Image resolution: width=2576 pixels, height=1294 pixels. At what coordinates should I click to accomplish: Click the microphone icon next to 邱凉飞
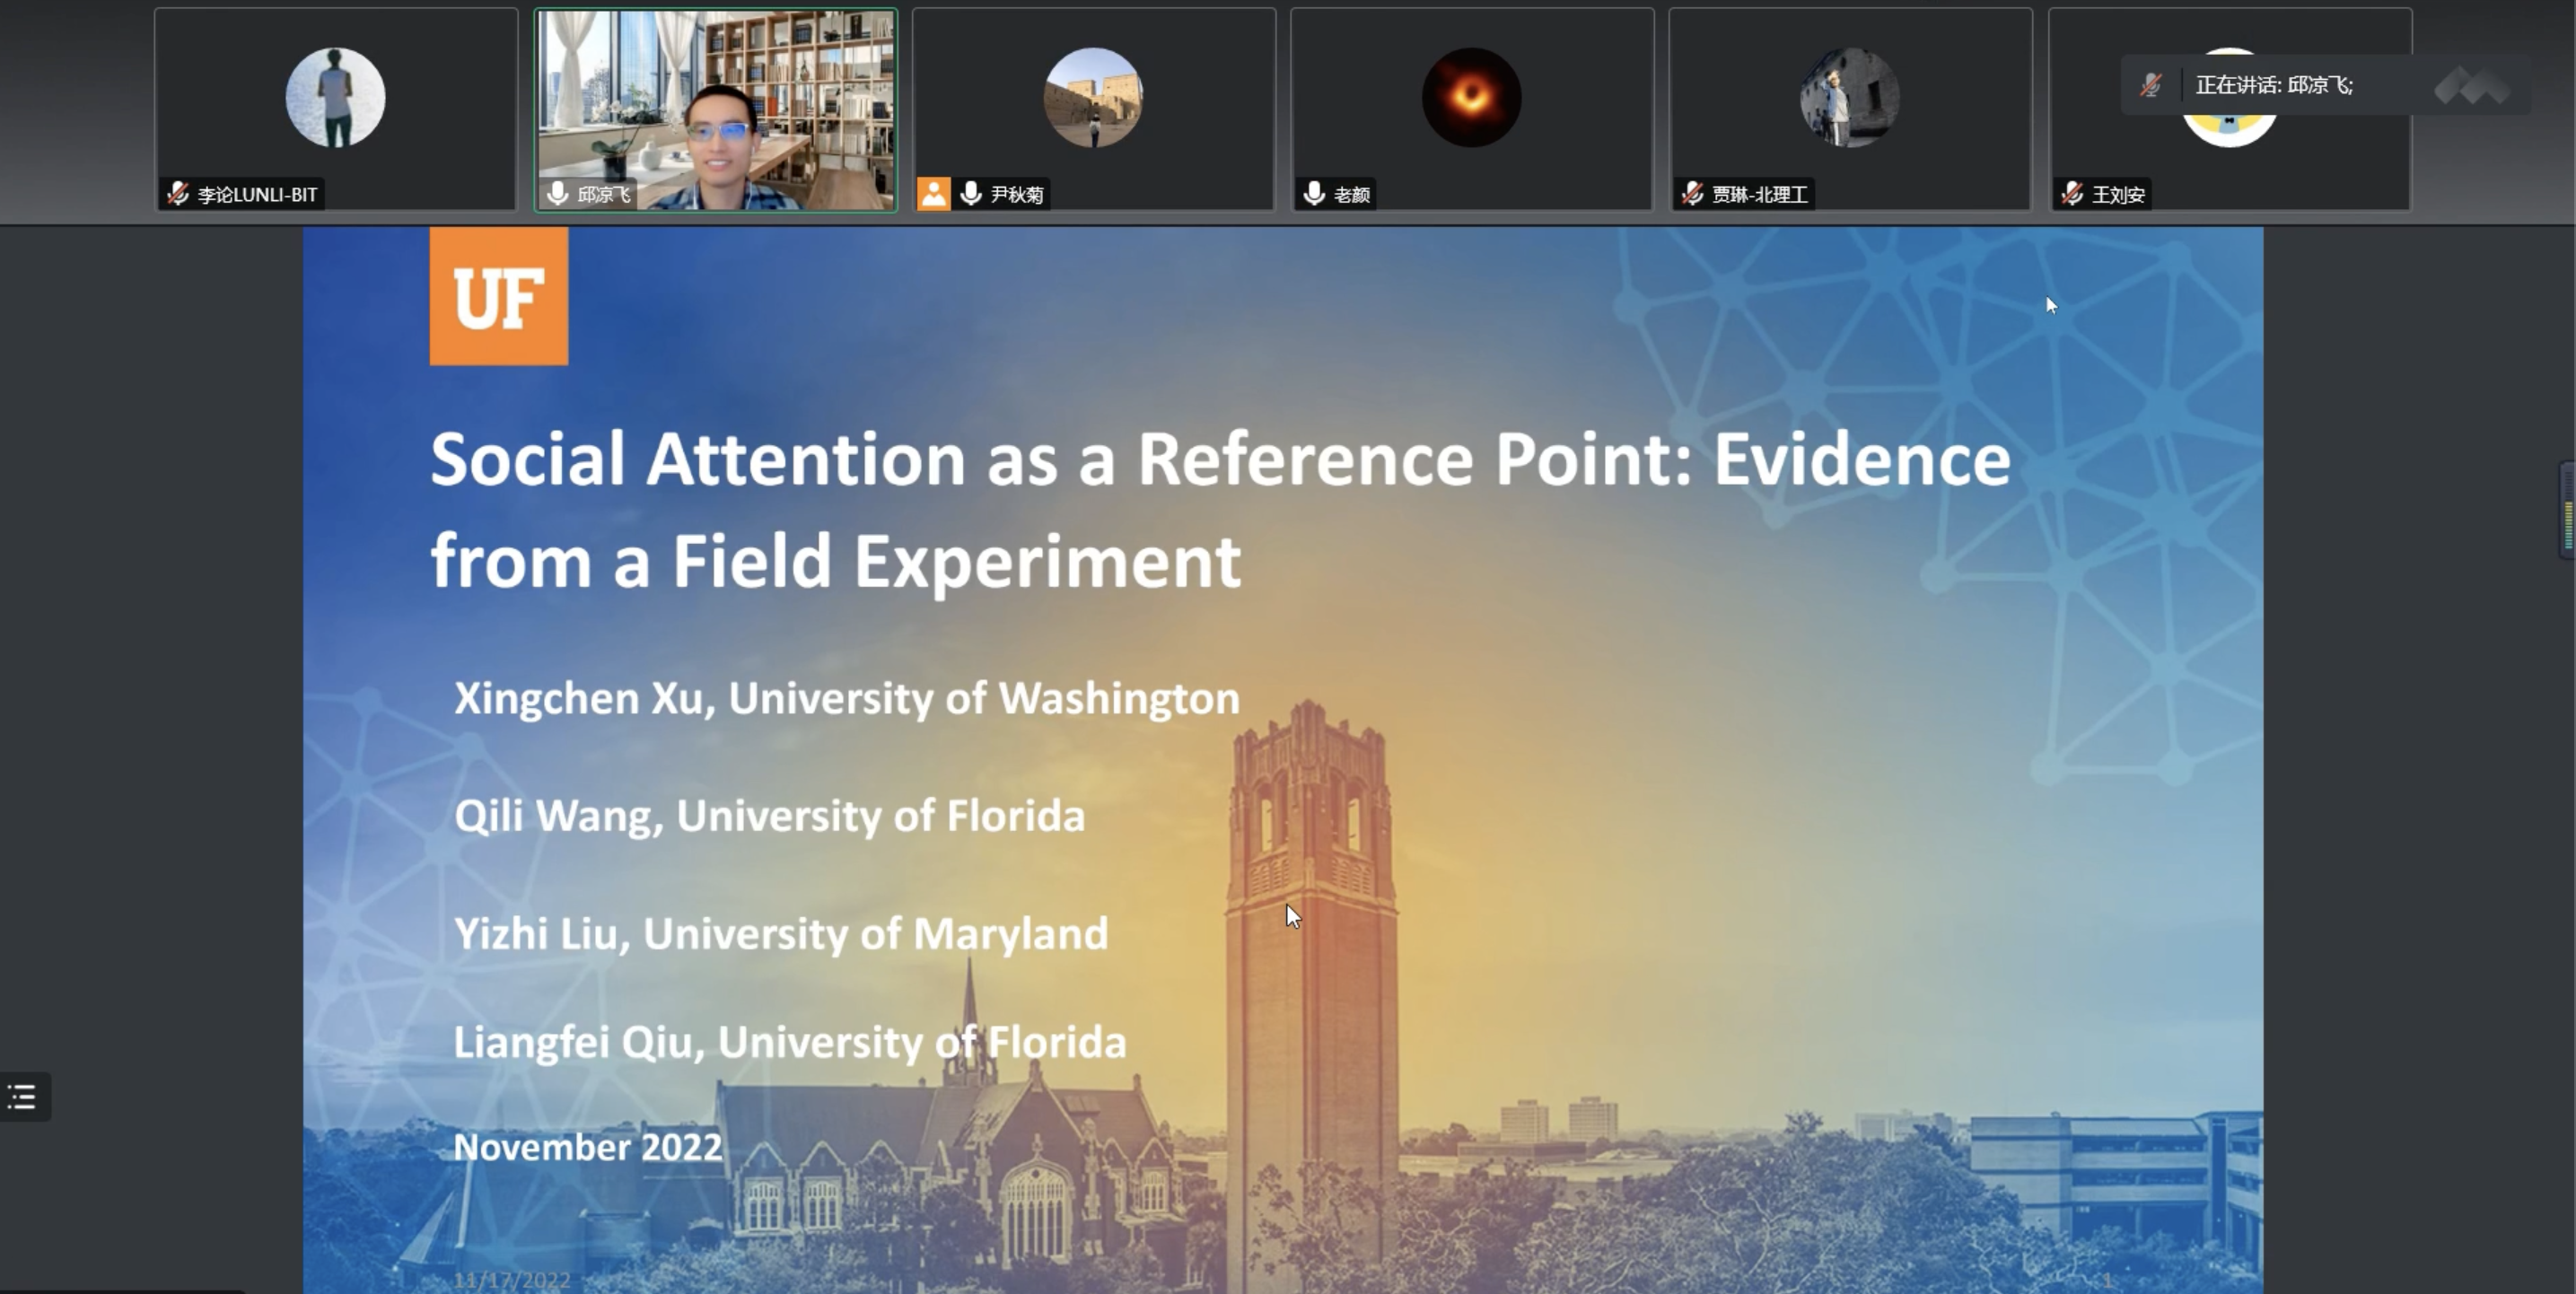point(558,194)
